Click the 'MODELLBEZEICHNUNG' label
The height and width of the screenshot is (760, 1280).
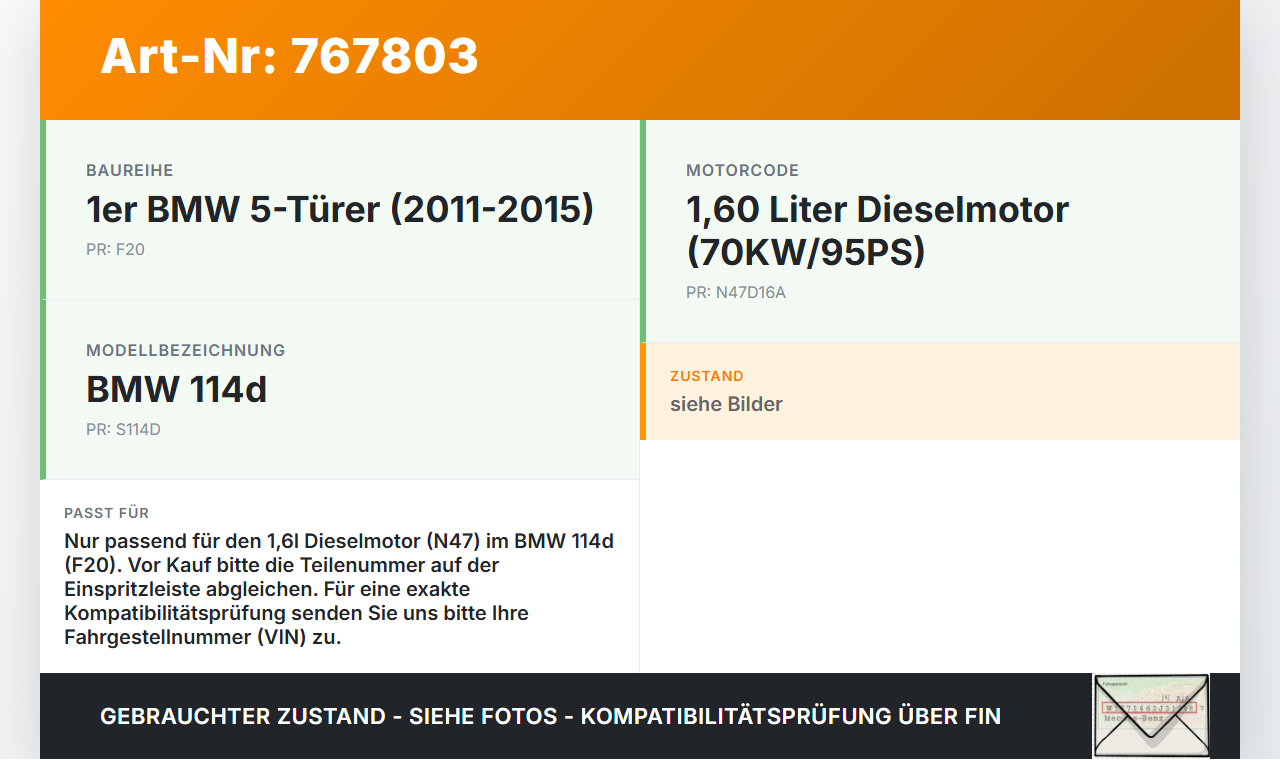point(186,351)
